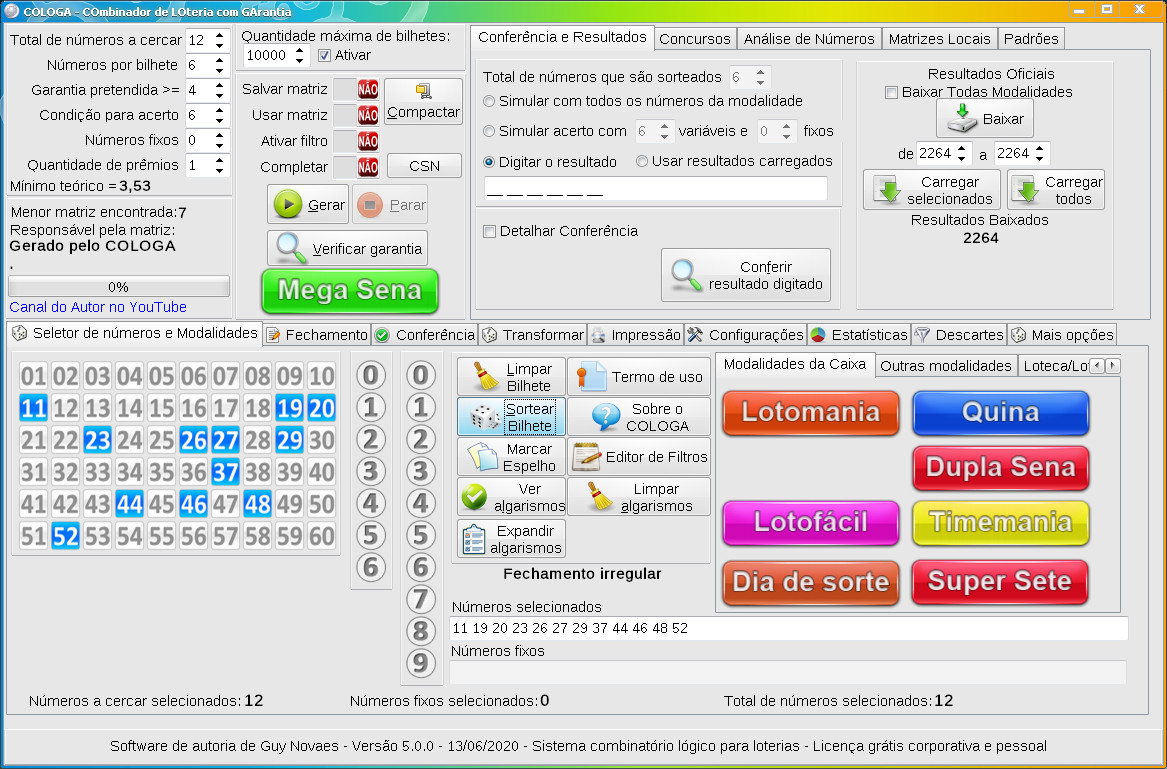This screenshot has width=1167, height=769.
Task: Select Simular com todos os números radio
Action: point(489,101)
